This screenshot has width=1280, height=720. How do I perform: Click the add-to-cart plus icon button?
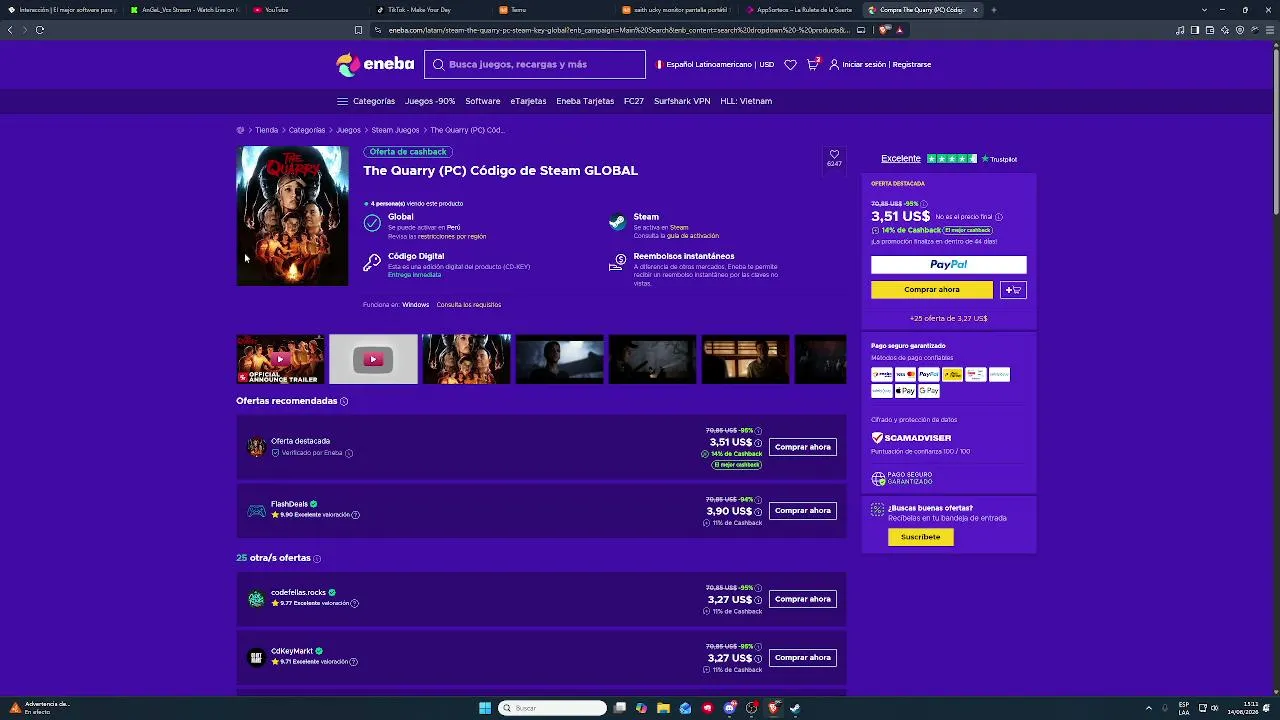[1013, 290]
